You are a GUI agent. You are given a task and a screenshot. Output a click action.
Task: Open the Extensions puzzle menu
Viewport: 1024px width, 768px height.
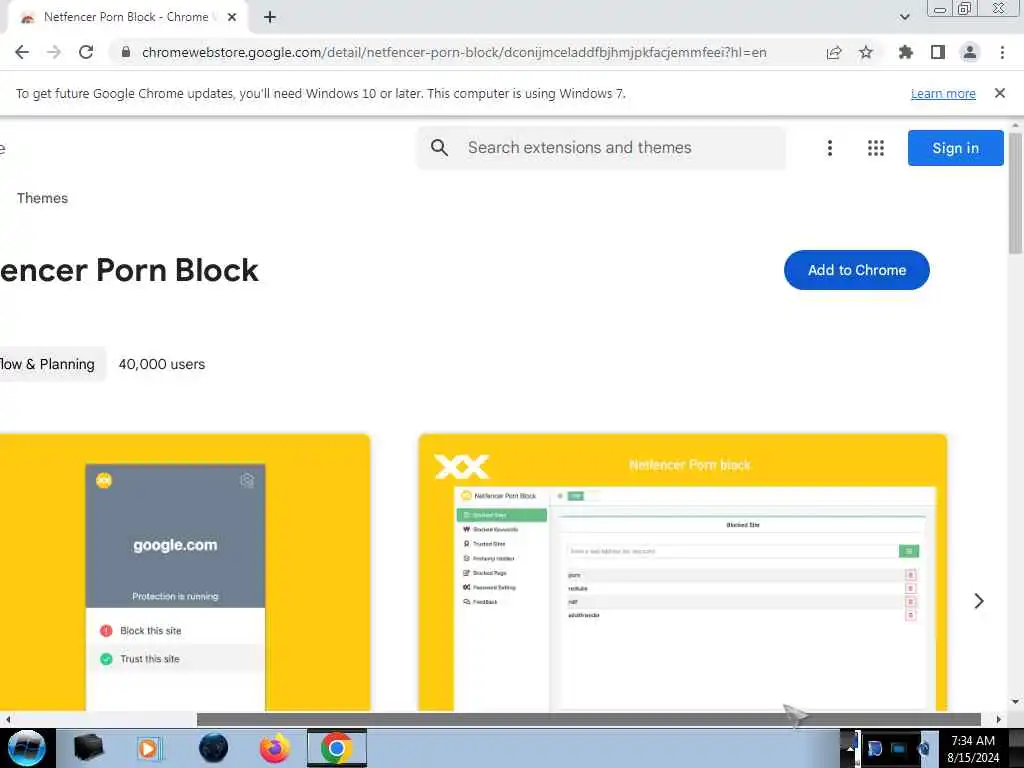pyautogui.click(x=905, y=52)
